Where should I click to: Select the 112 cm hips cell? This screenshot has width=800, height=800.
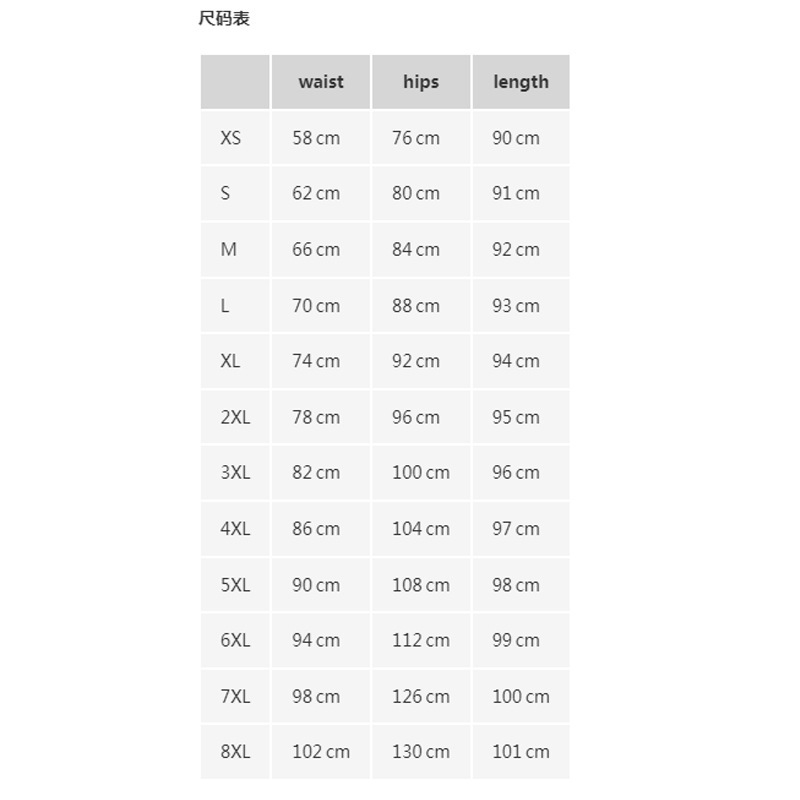(421, 640)
